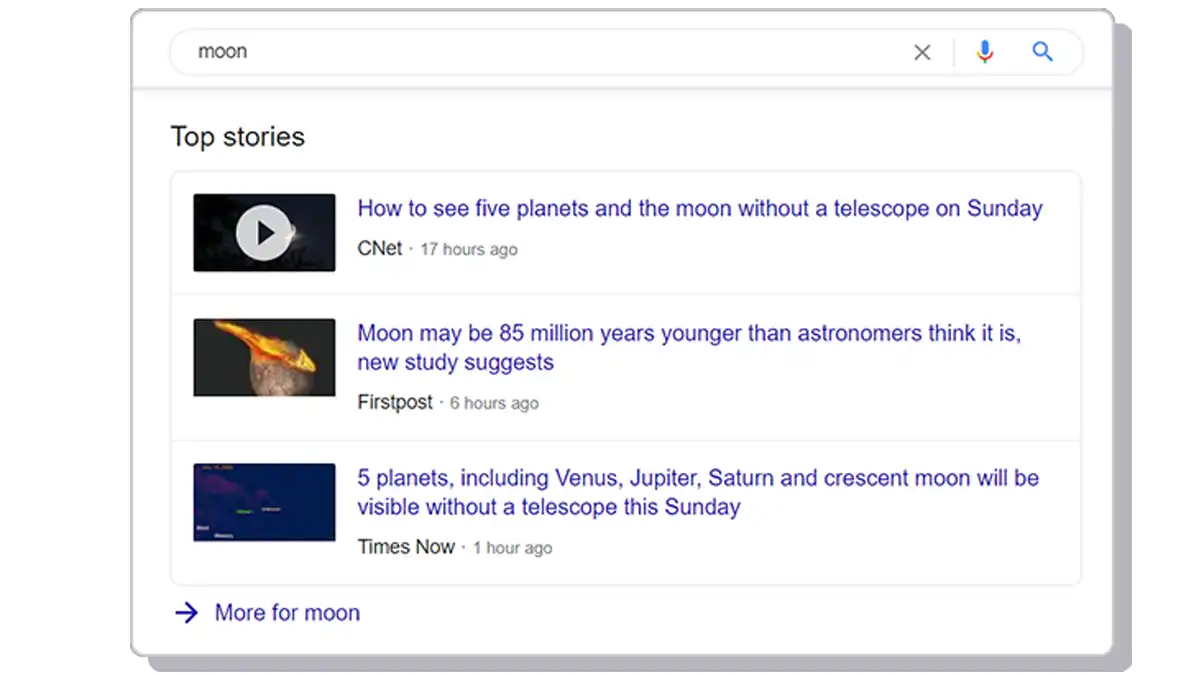The width and height of the screenshot is (1200, 675).
Task: Clear the search box with the X icon
Action: pos(922,52)
